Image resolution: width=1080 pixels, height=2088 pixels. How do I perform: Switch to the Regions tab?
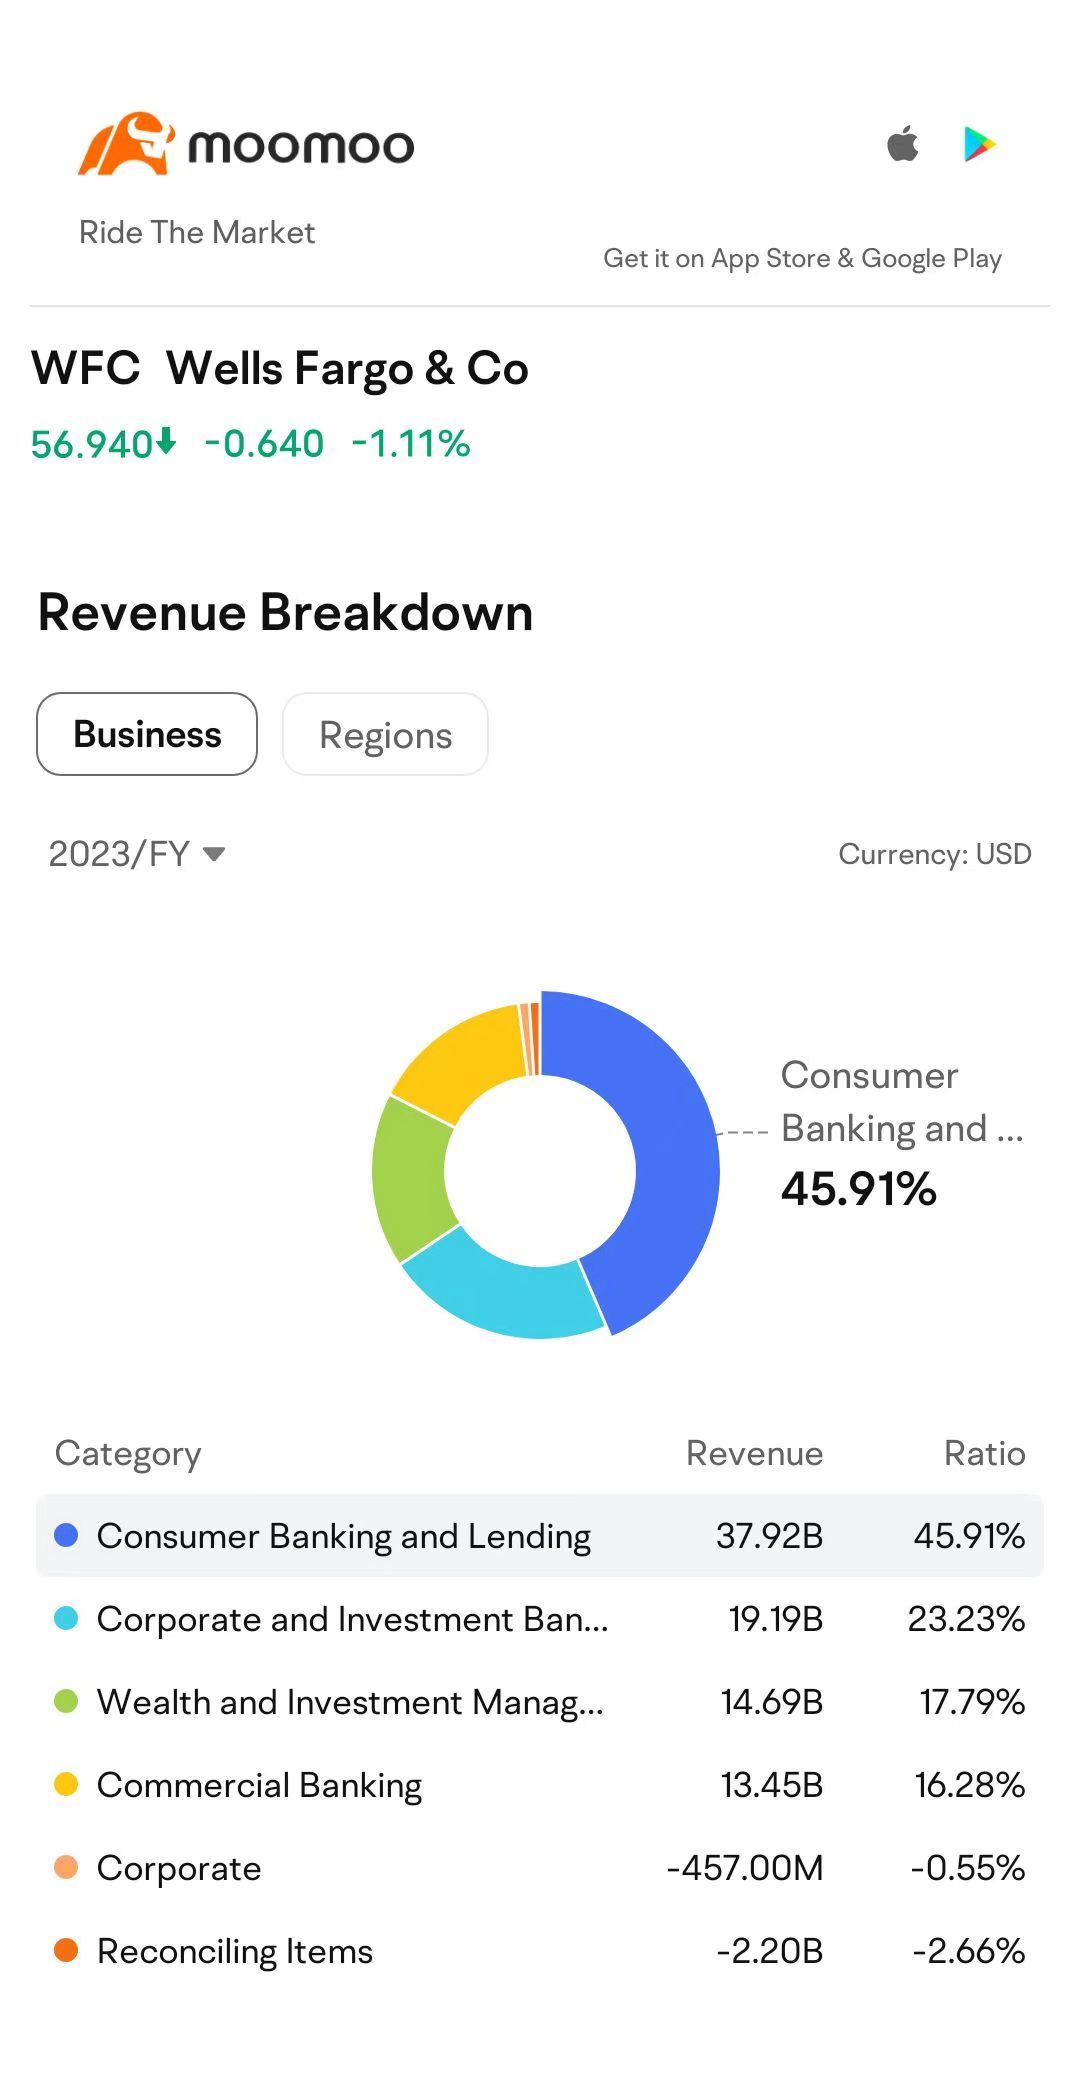[x=385, y=734]
